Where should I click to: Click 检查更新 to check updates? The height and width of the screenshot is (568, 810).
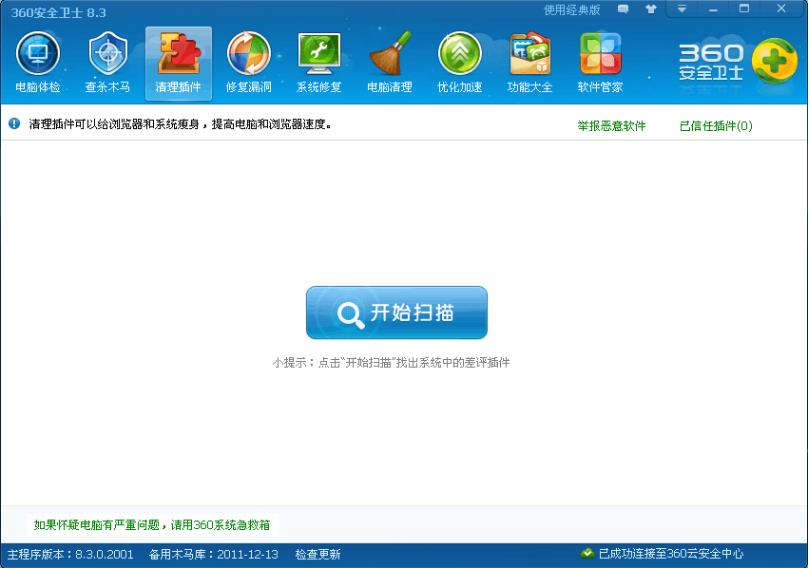318,554
